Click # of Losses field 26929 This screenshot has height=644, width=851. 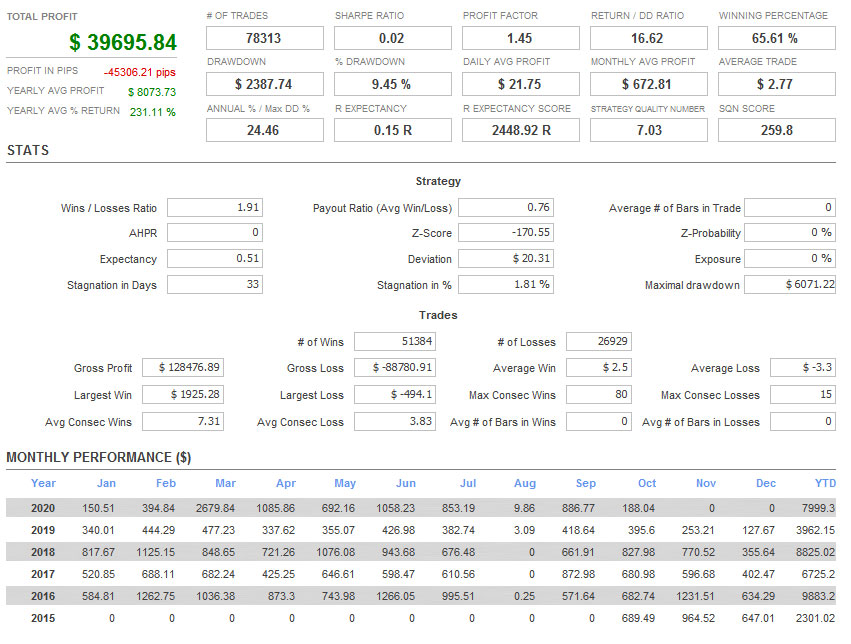[599, 341]
